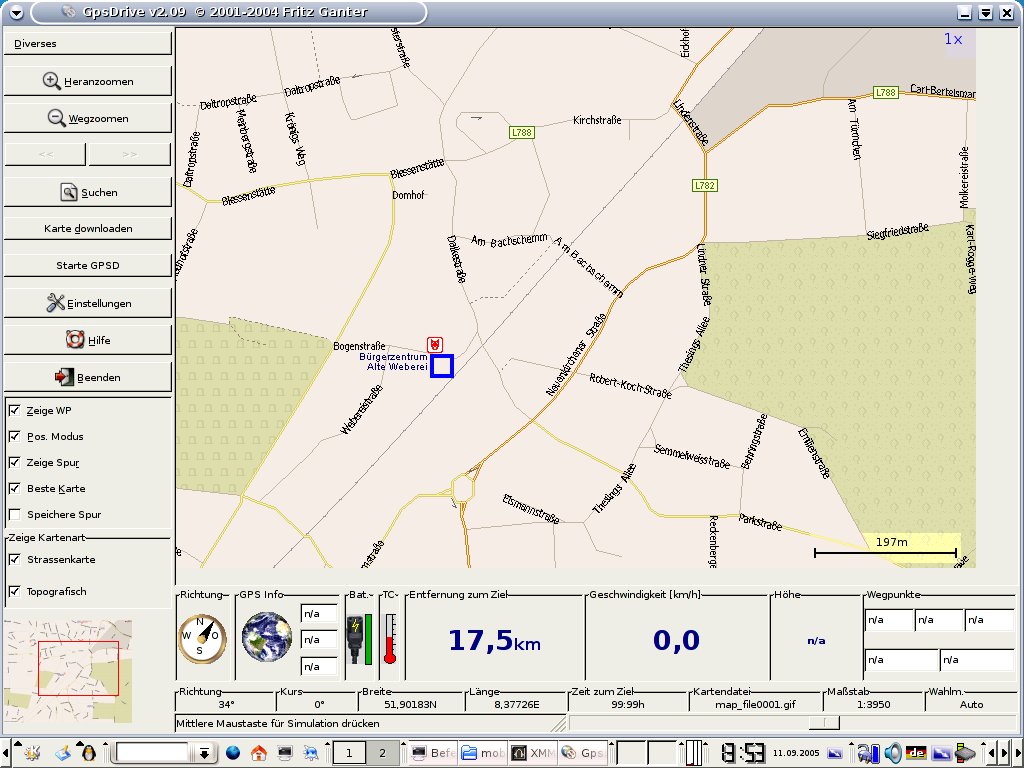The width and height of the screenshot is (1024, 768).
Task: Toggle the Strassenkarte map type checkbox
Action: pyautogui.click(x=14, y=559)
